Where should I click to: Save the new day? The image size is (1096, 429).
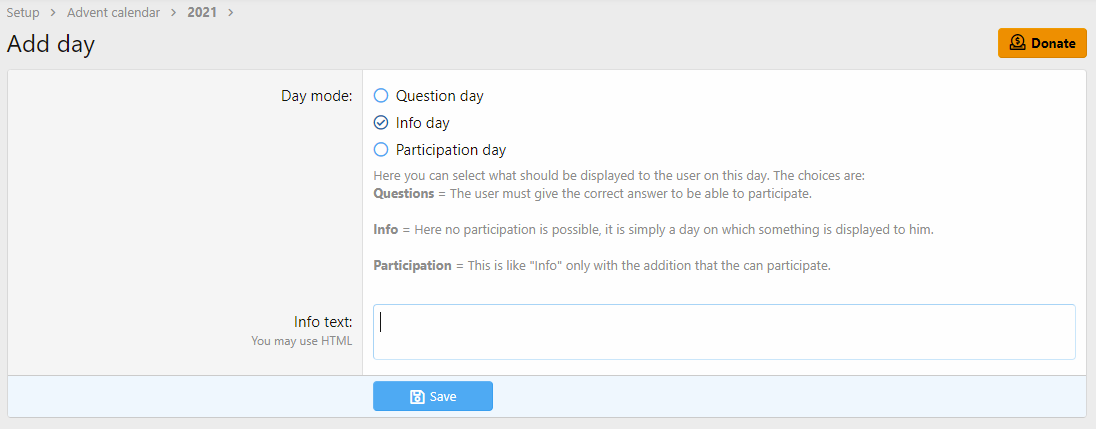(x=433, y=397)
